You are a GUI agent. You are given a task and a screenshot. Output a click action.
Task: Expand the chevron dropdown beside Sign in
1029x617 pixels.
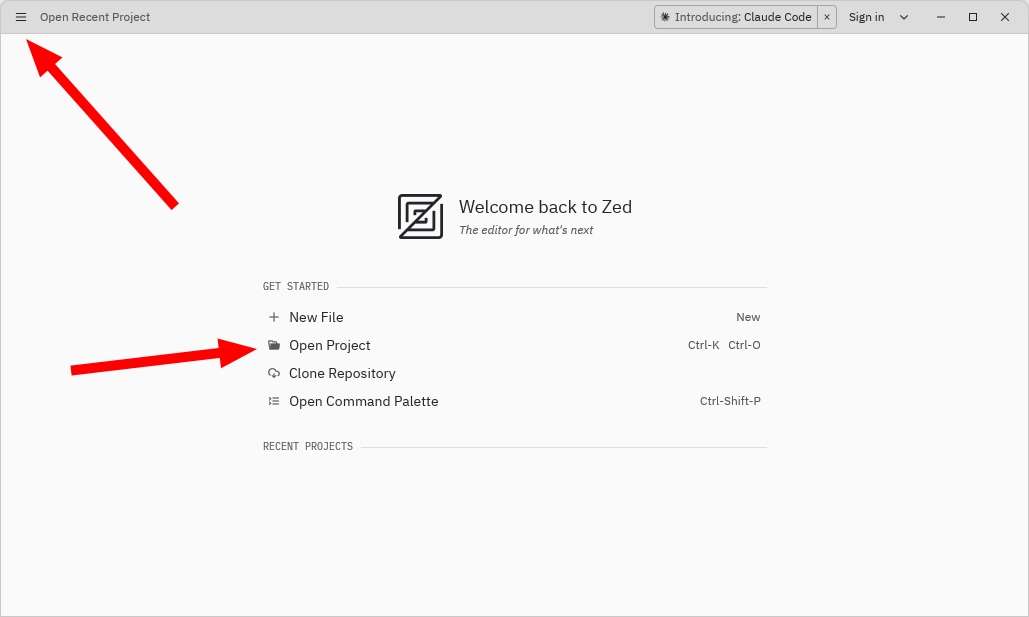point(904,17)
